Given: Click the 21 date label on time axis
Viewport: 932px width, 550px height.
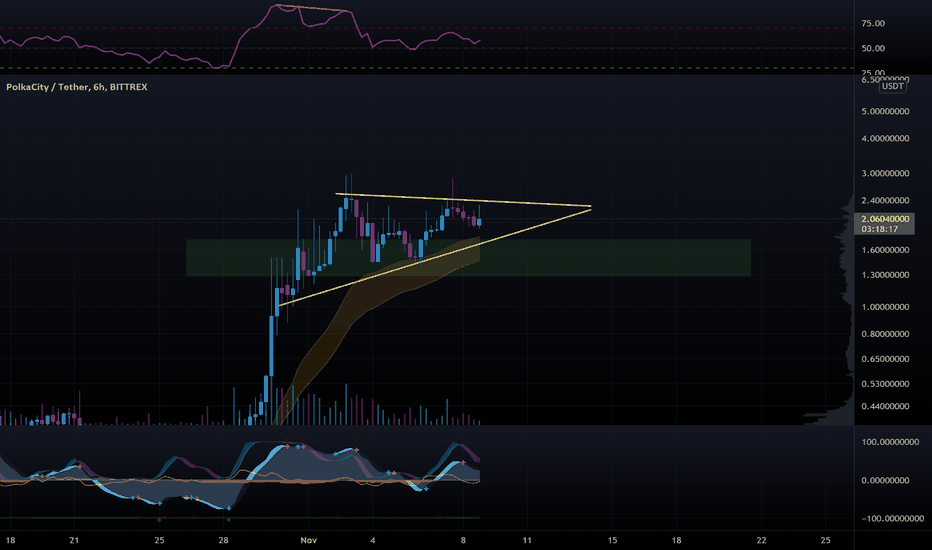Looking at the screenshot, I should point(74,540).
